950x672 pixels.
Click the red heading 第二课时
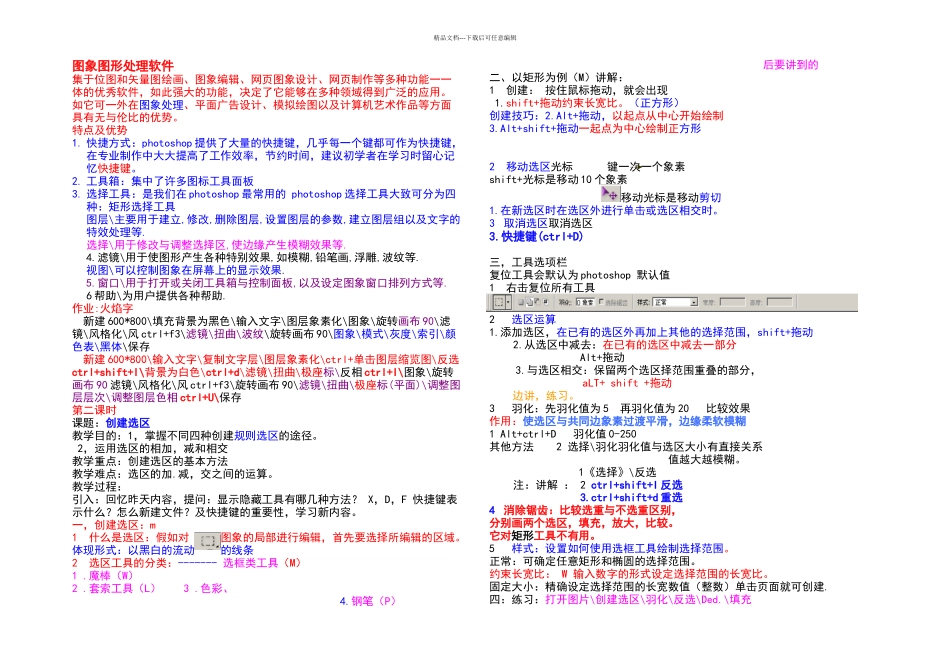(95, 410)
